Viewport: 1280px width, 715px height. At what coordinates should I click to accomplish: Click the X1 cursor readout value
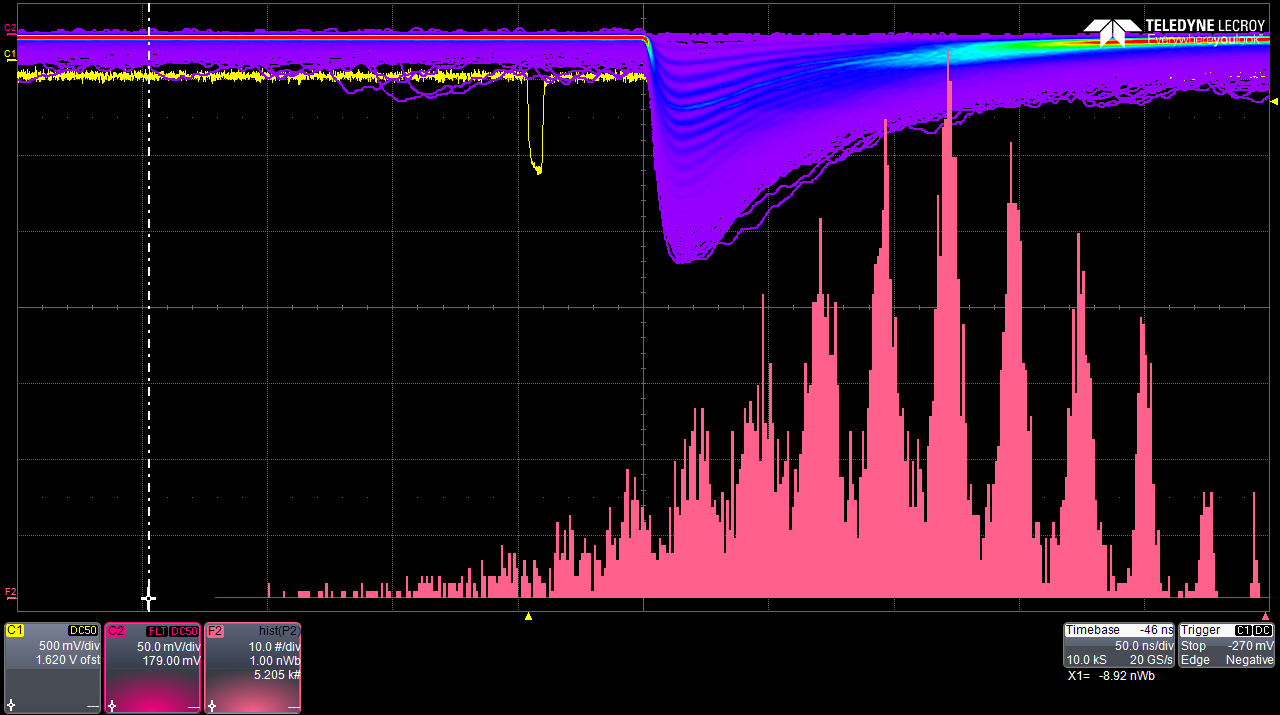(1110, 676)
